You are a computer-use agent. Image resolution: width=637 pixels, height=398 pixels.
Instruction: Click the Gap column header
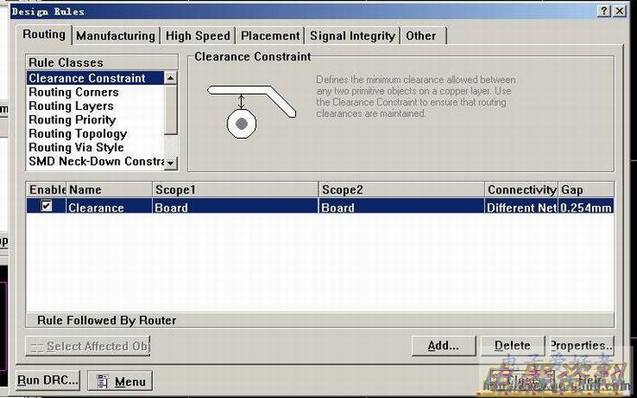(x=585, y=190)
